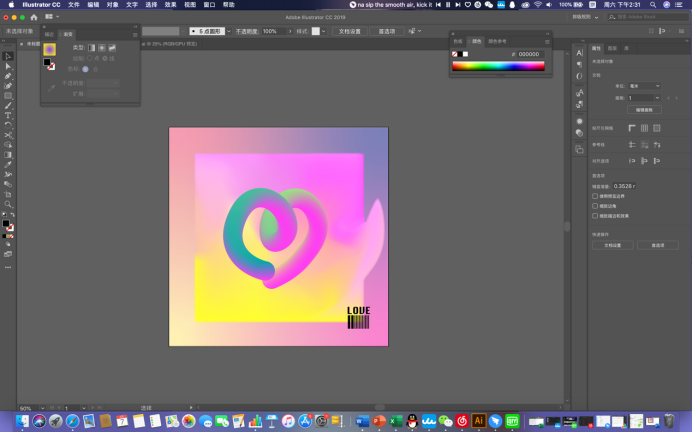Open the Pathfinder panel icon in dock

click(579, 150)
